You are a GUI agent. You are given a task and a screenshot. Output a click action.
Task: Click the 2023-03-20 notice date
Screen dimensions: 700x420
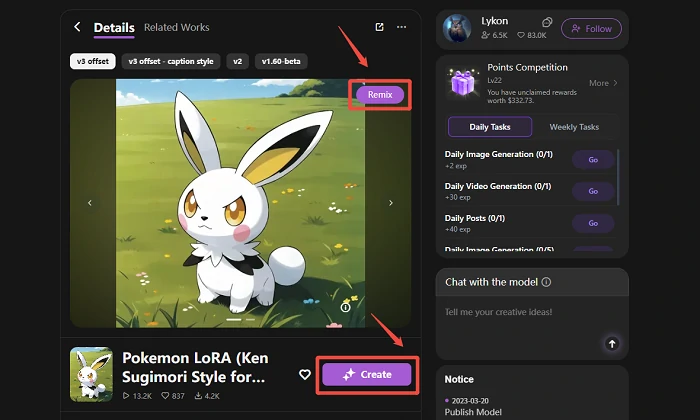[470, 401]
